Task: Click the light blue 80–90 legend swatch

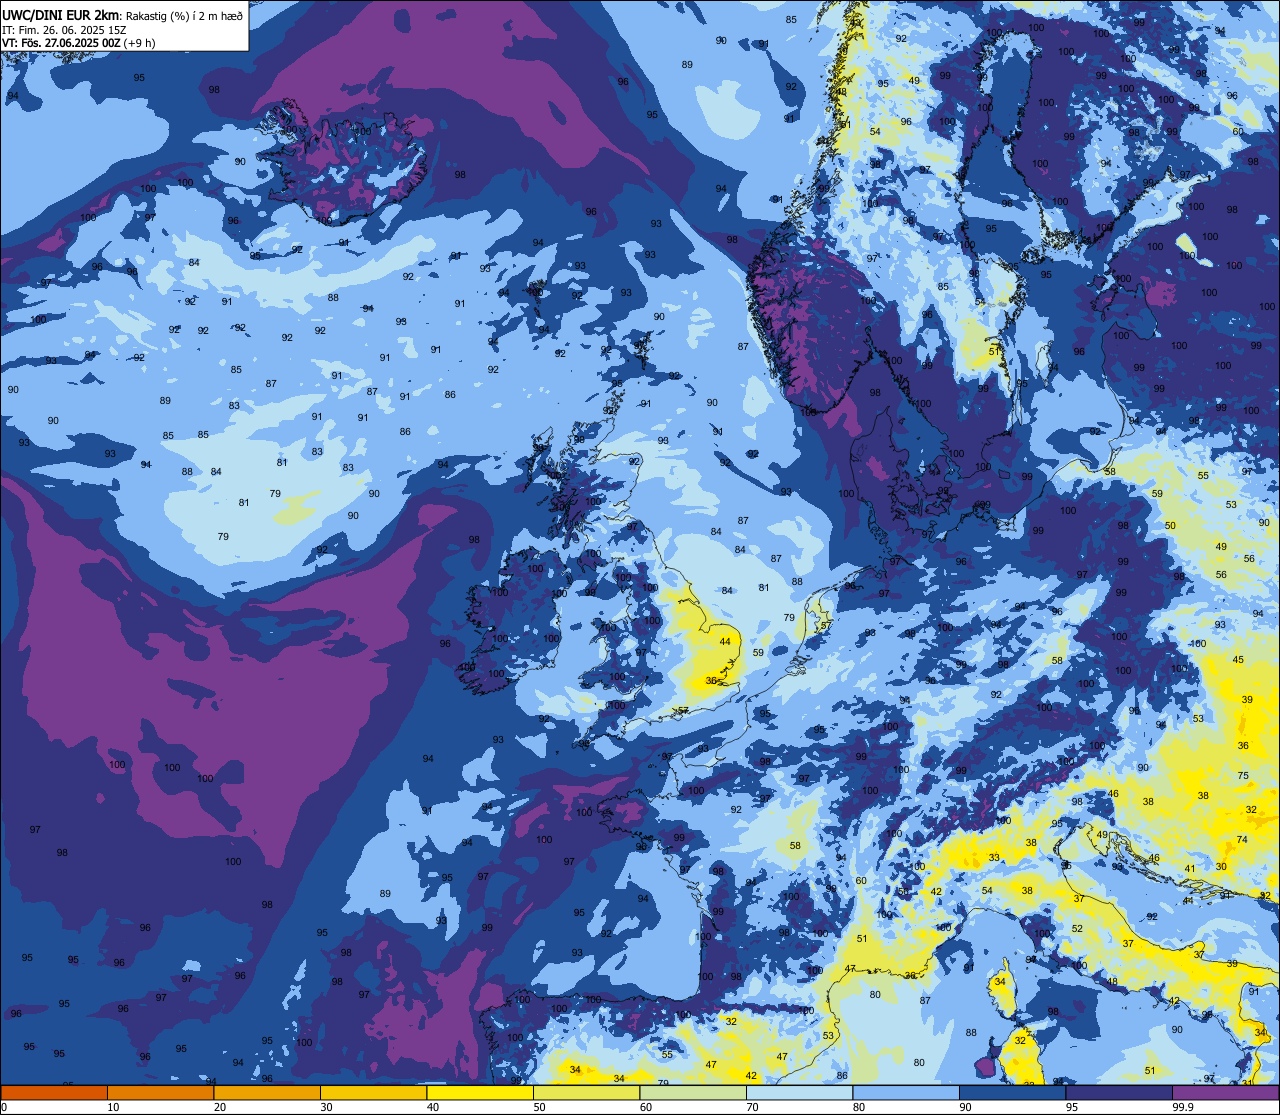Action: point(906,1093)
